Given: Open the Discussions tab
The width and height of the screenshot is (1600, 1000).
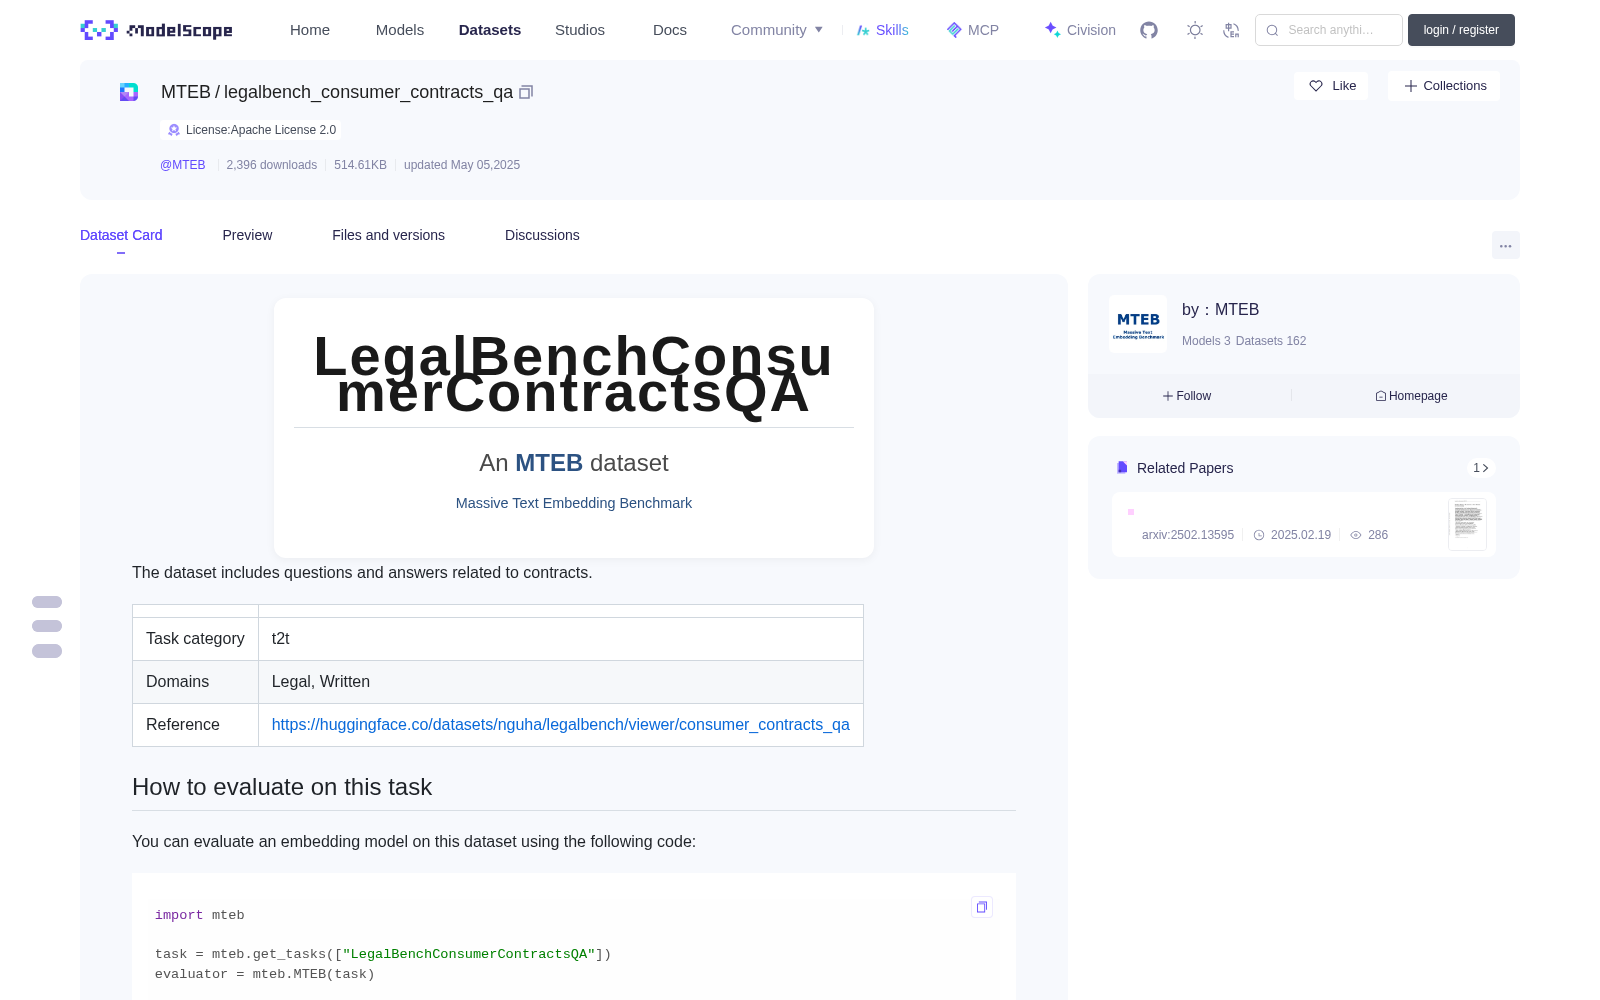Looking at the screenshot, I should pos(542,235).
